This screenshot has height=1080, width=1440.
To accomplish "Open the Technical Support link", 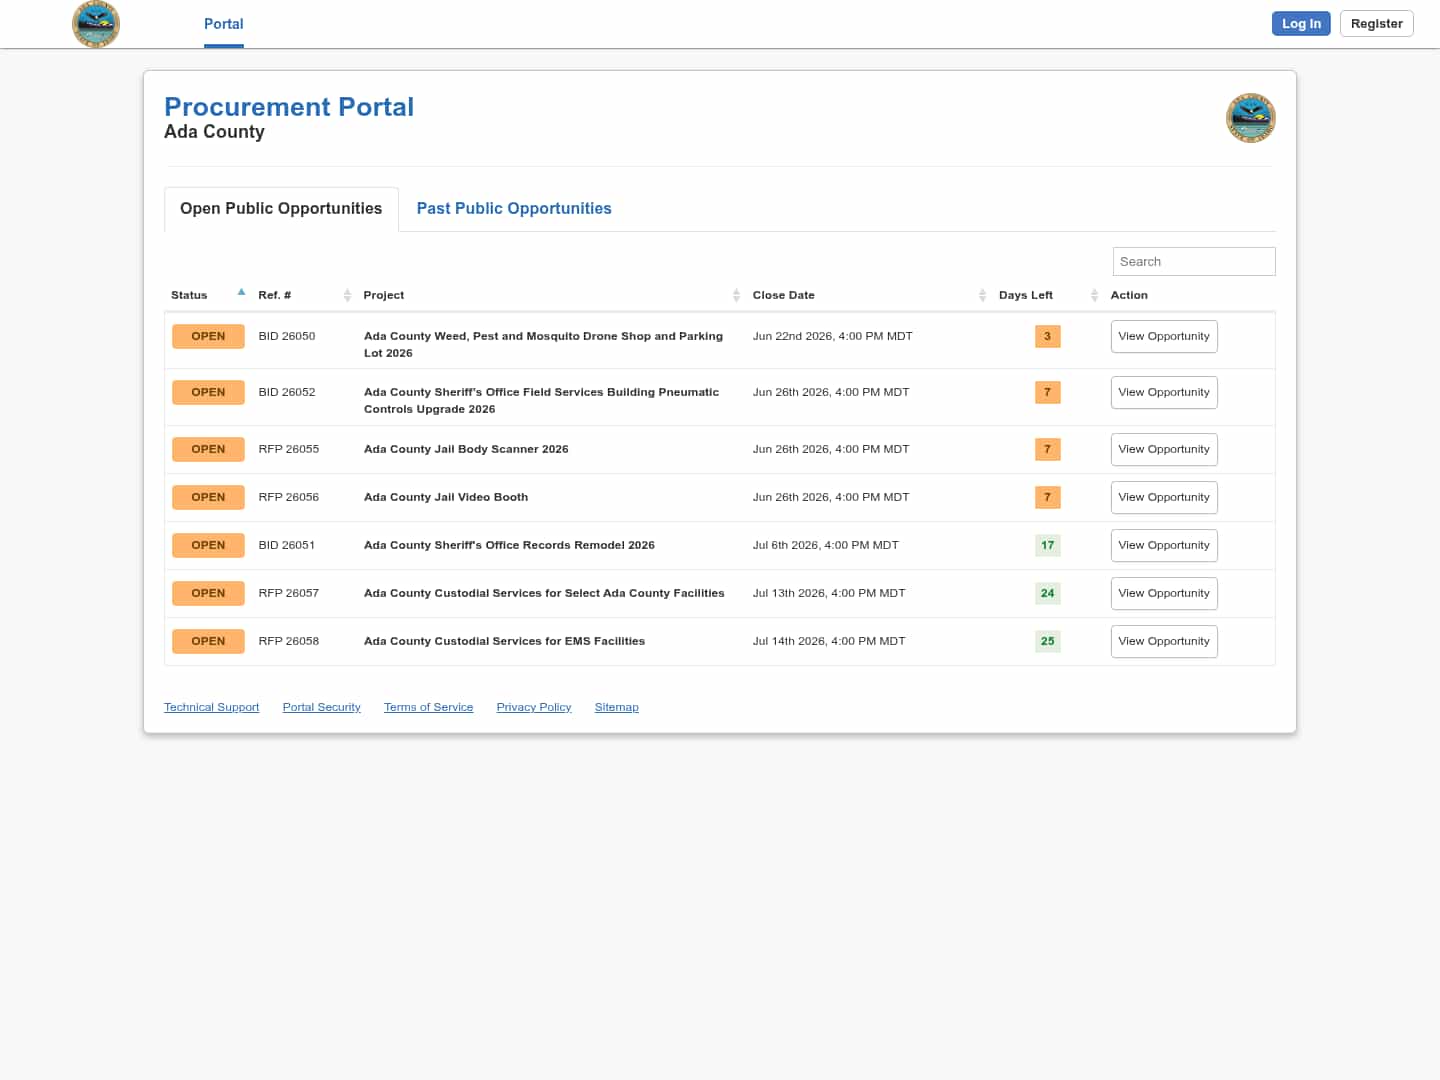I will point(211,707).
